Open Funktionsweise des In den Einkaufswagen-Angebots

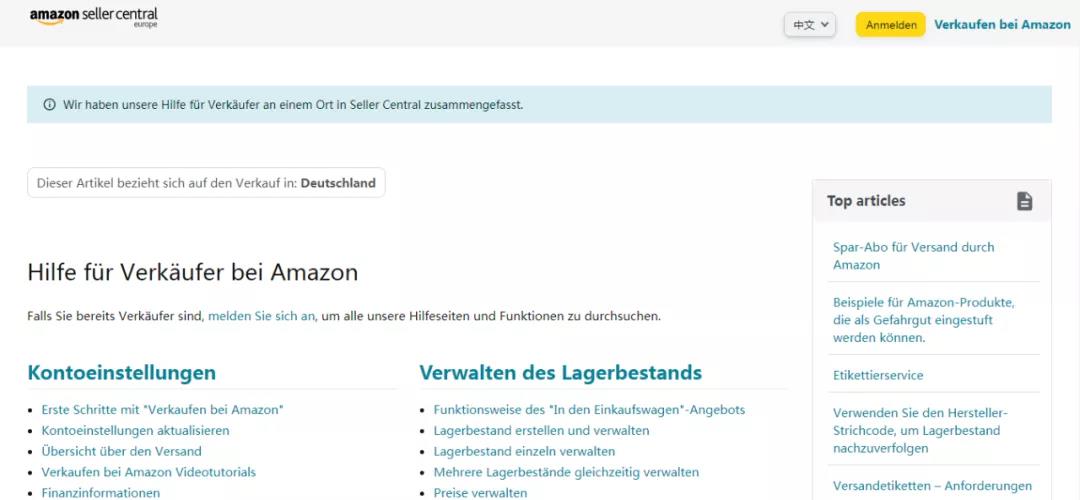pyautogui.click(x=590, y=410)
